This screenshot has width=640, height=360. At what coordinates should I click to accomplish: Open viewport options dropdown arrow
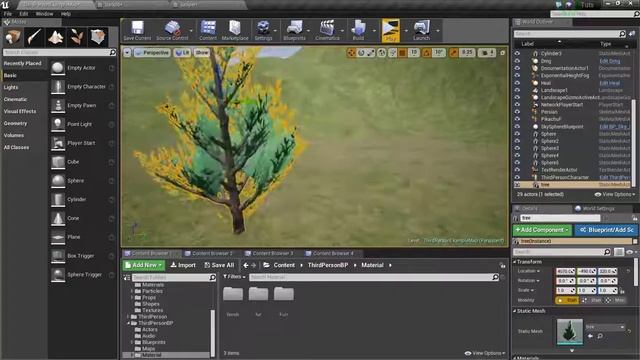point(127,53)
